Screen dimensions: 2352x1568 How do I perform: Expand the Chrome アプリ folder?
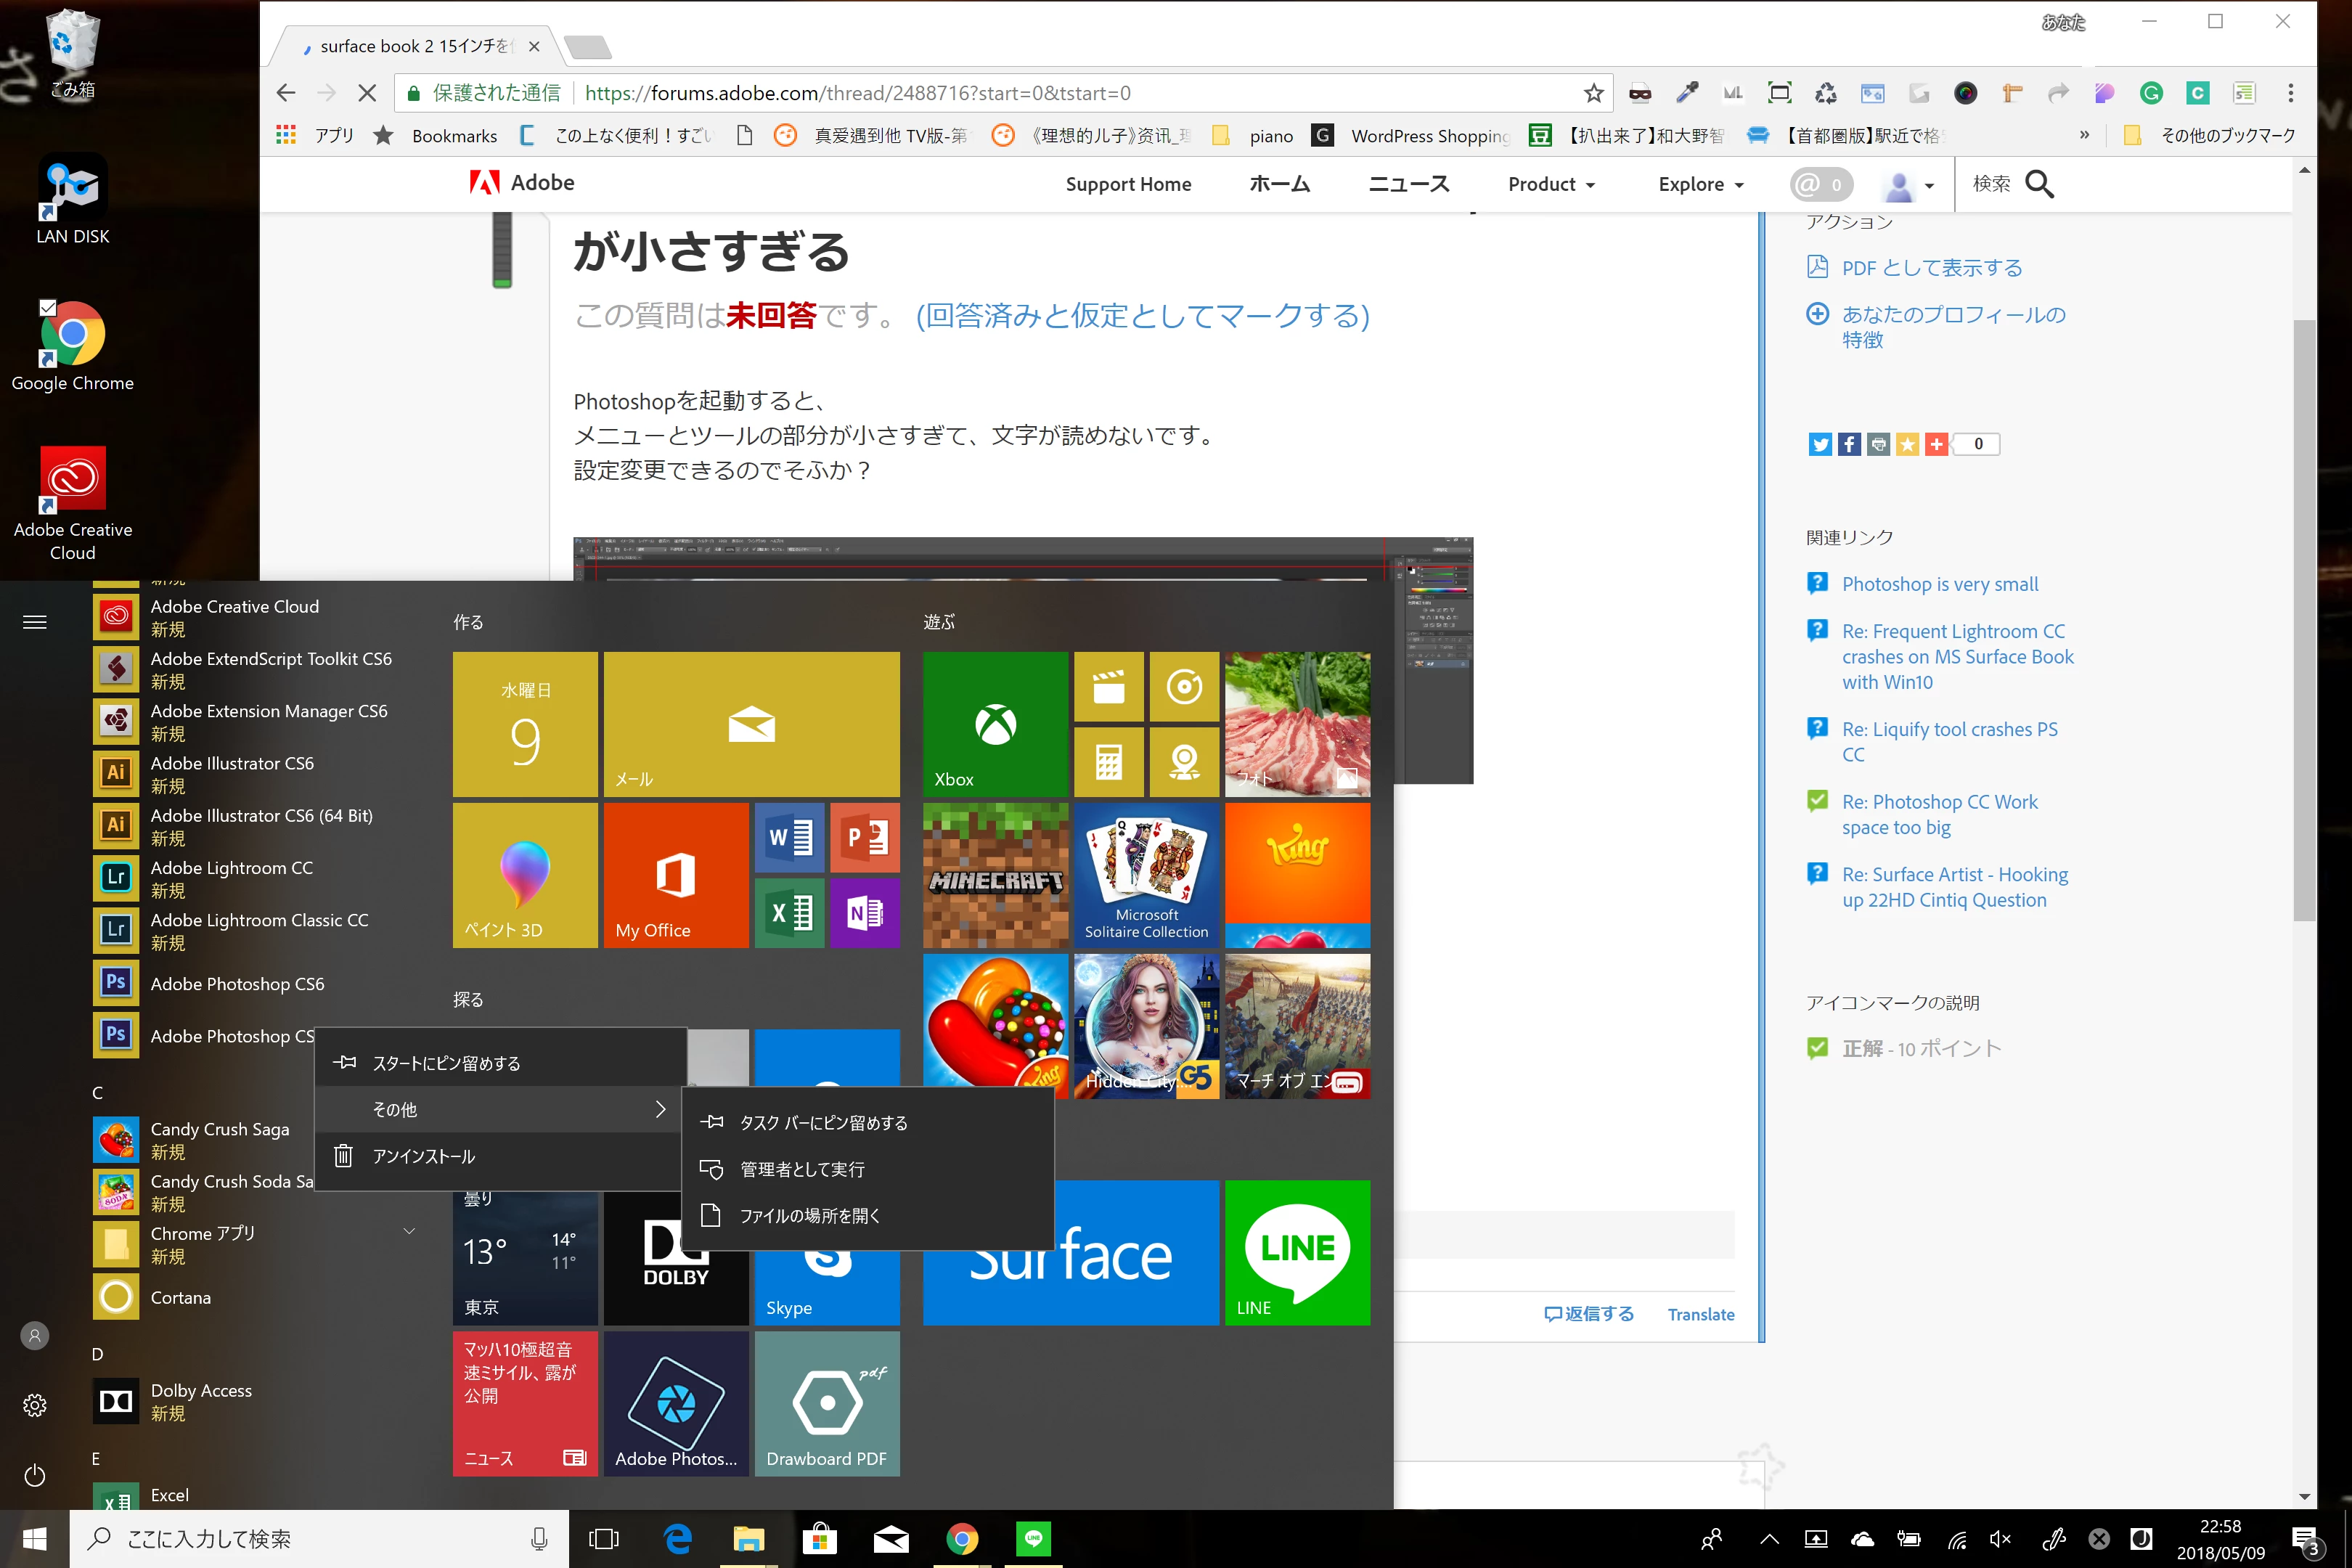click(x=409, y=1232)
